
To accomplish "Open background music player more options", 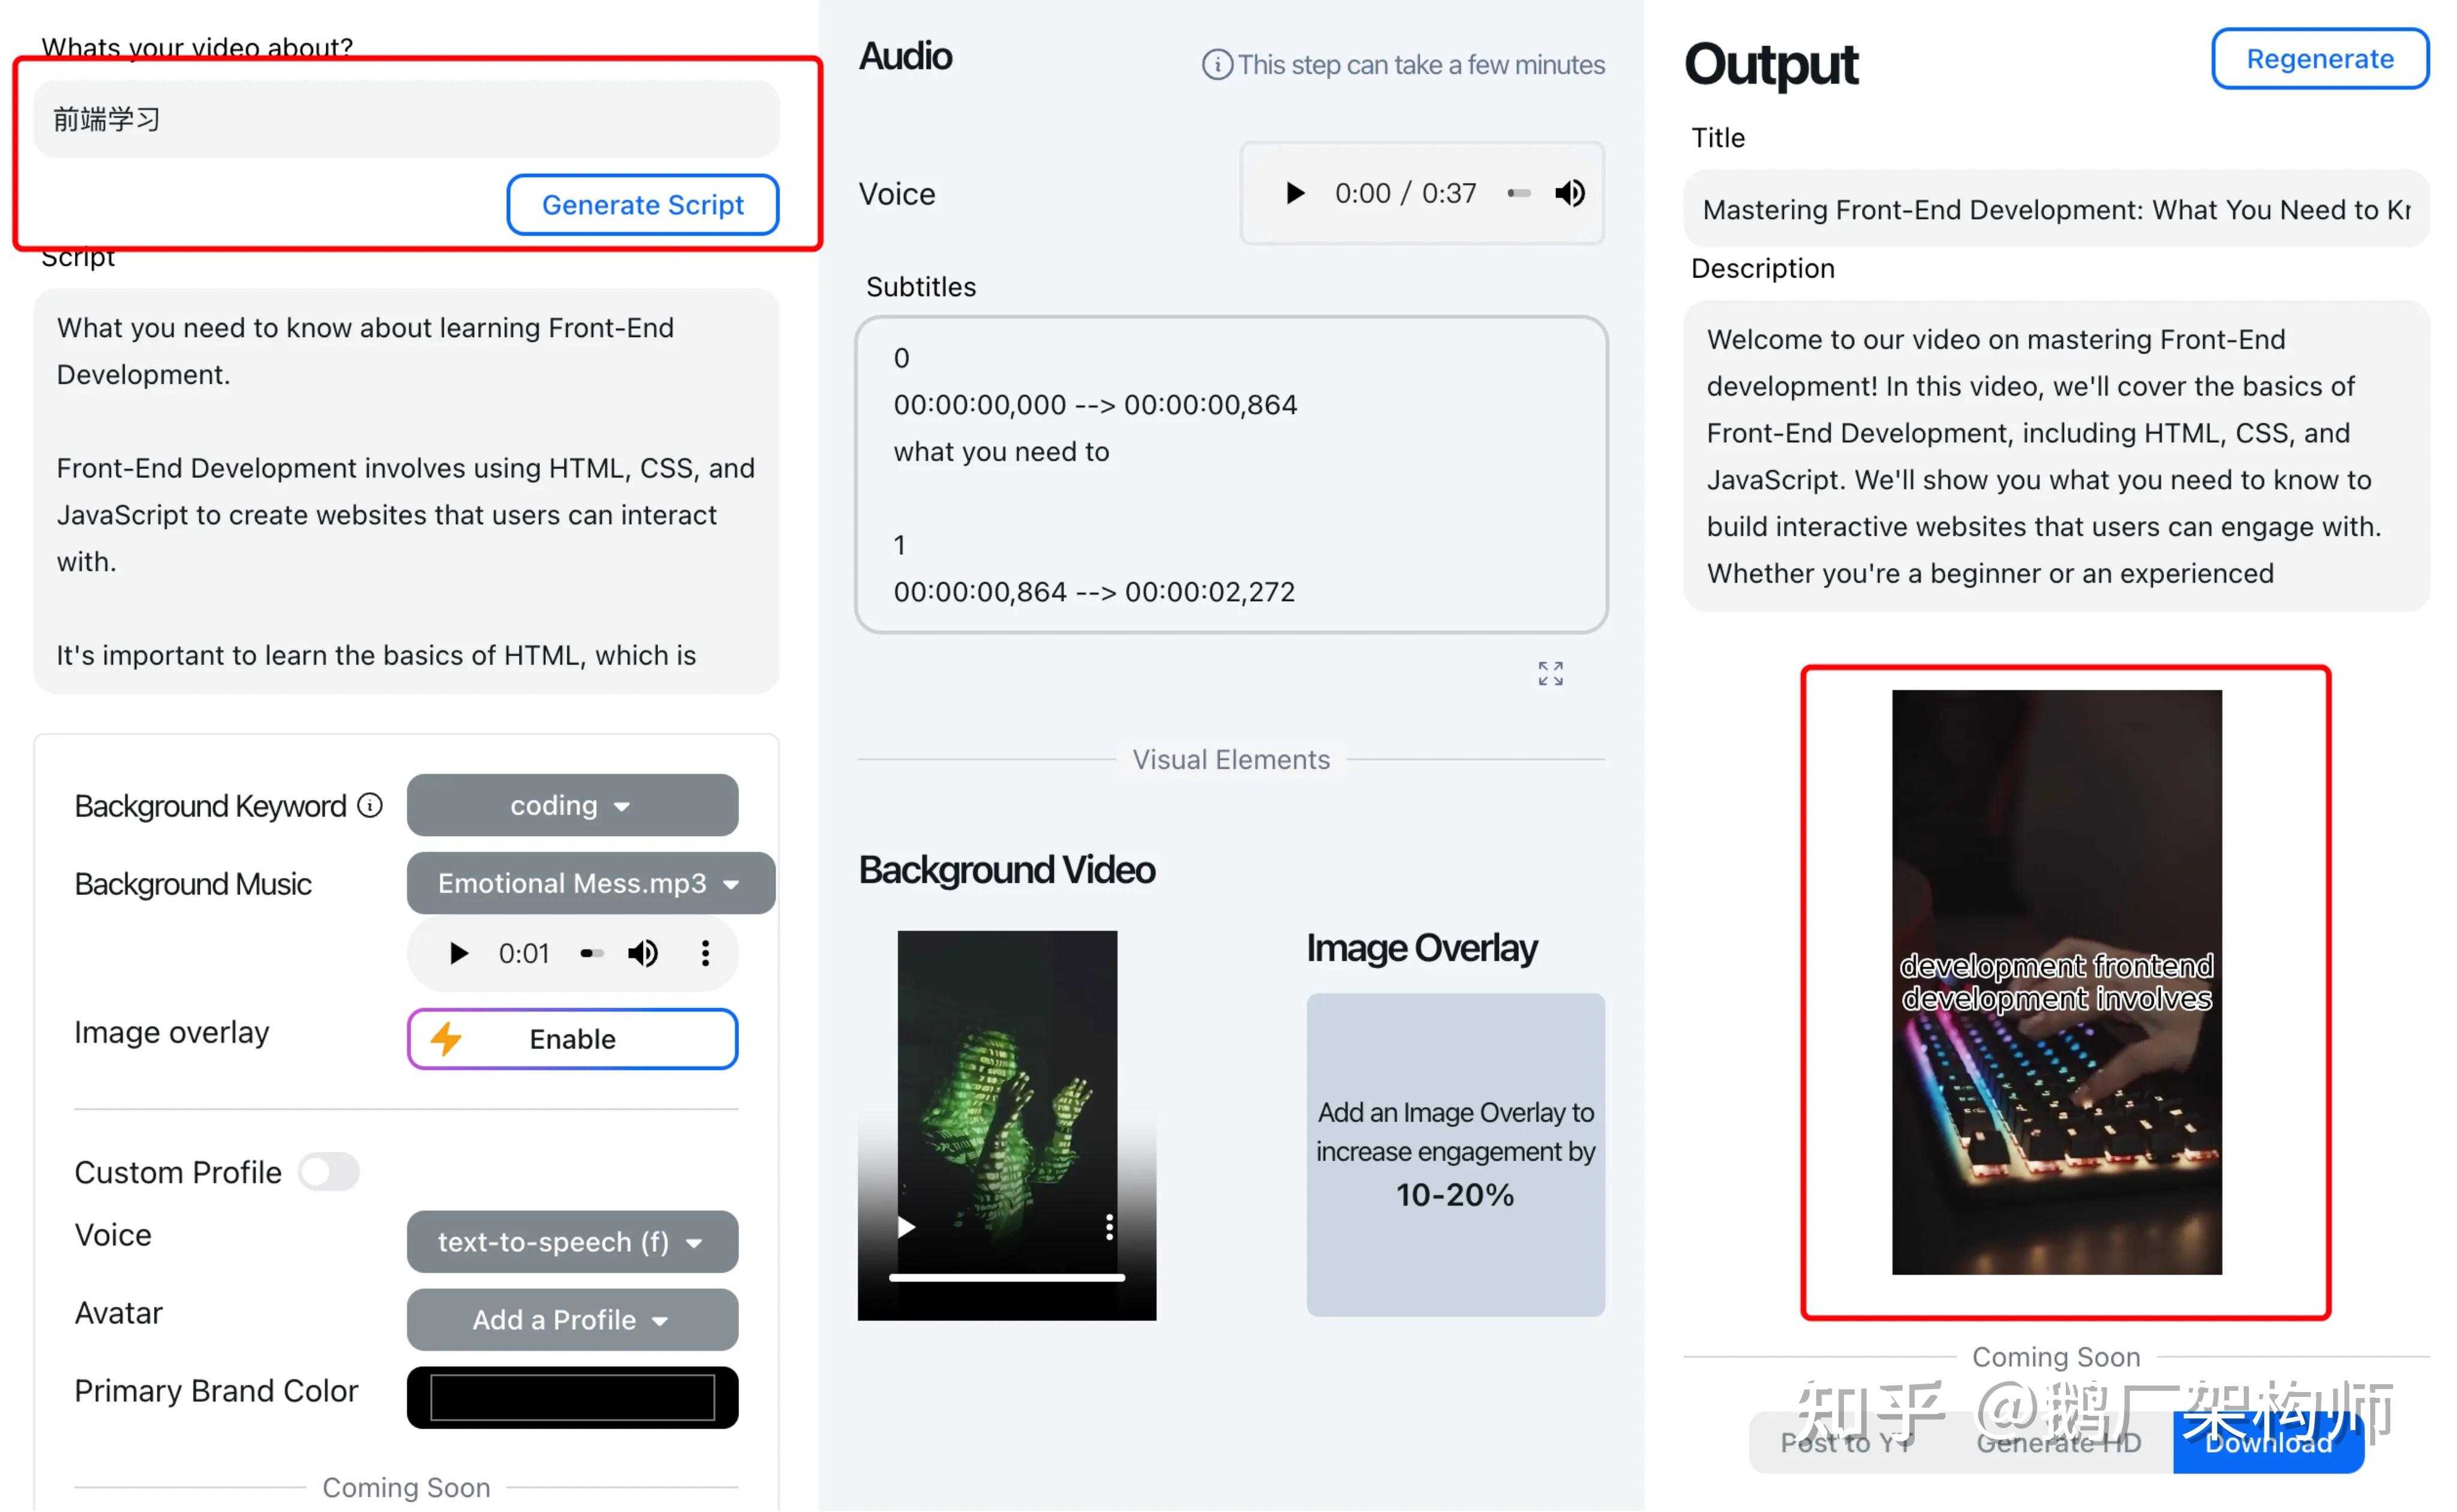I will (x=705, y=953).
